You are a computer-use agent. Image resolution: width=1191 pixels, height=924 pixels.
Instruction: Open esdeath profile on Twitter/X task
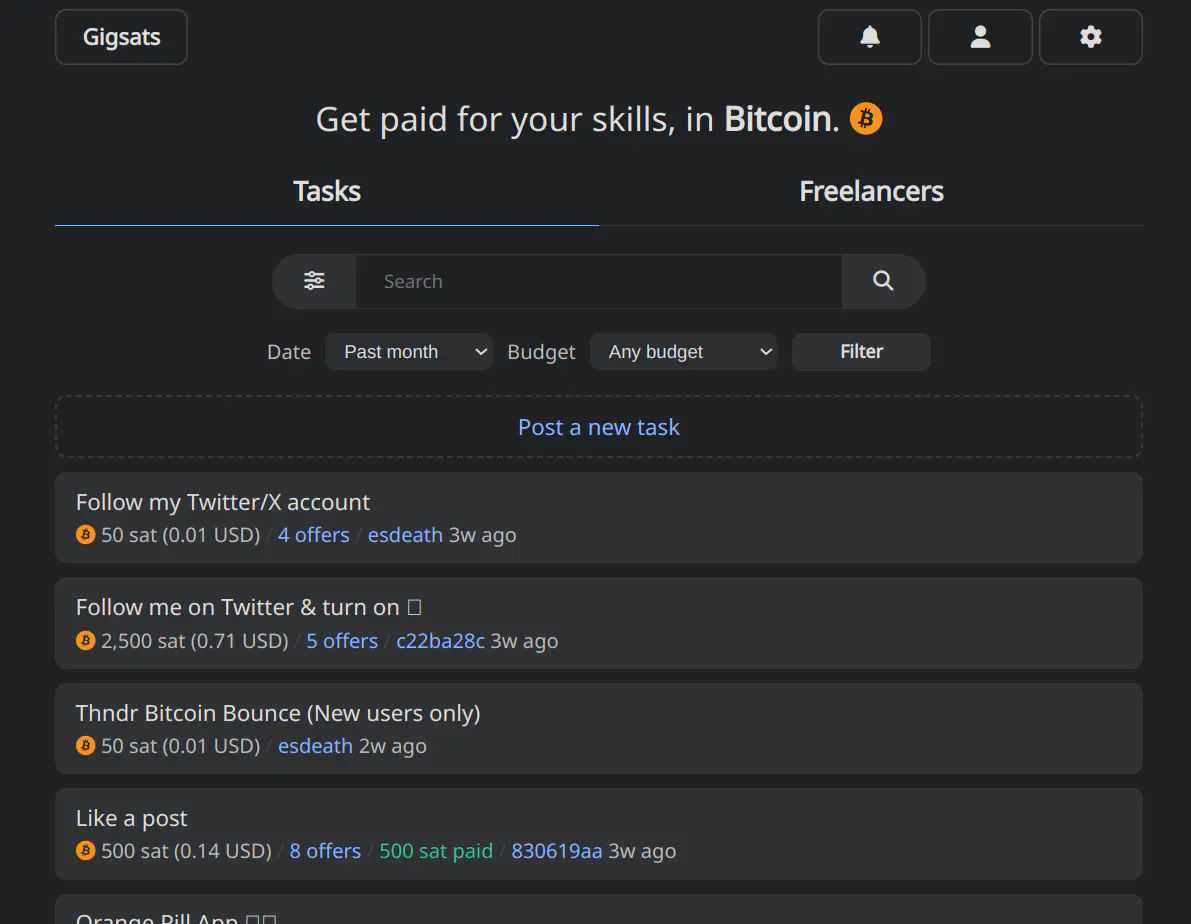point(405,535)
